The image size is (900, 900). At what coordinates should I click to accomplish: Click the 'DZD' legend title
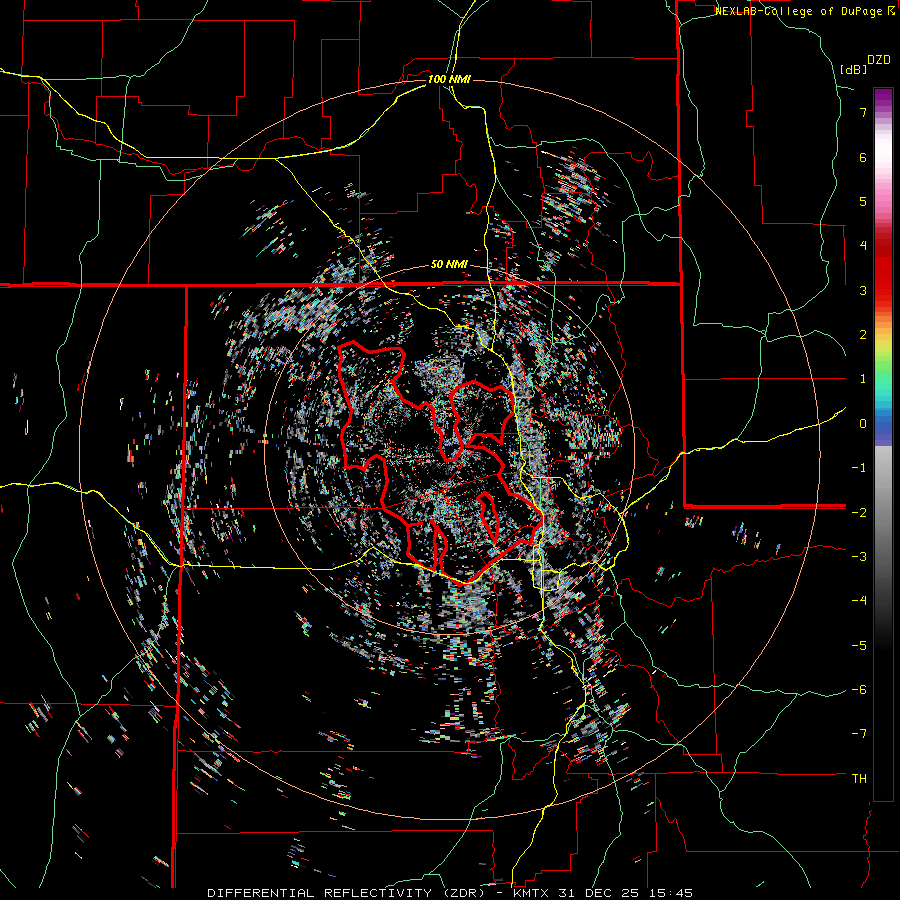pos(879,60)
